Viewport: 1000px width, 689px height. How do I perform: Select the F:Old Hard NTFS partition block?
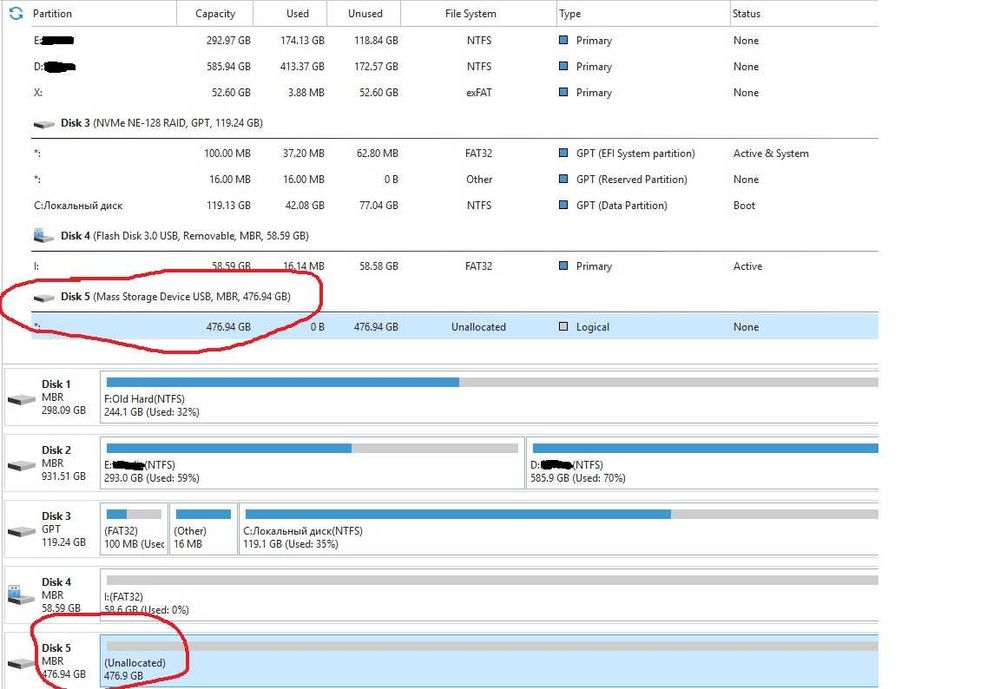pyautogui.click(x=489, y=397)
